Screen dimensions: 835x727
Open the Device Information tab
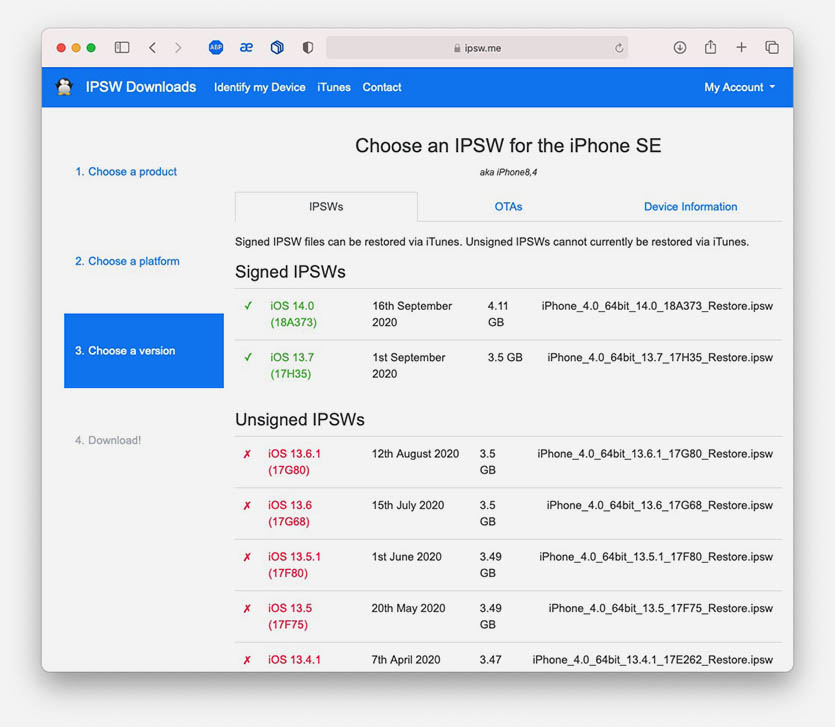[x=690, y=206]
